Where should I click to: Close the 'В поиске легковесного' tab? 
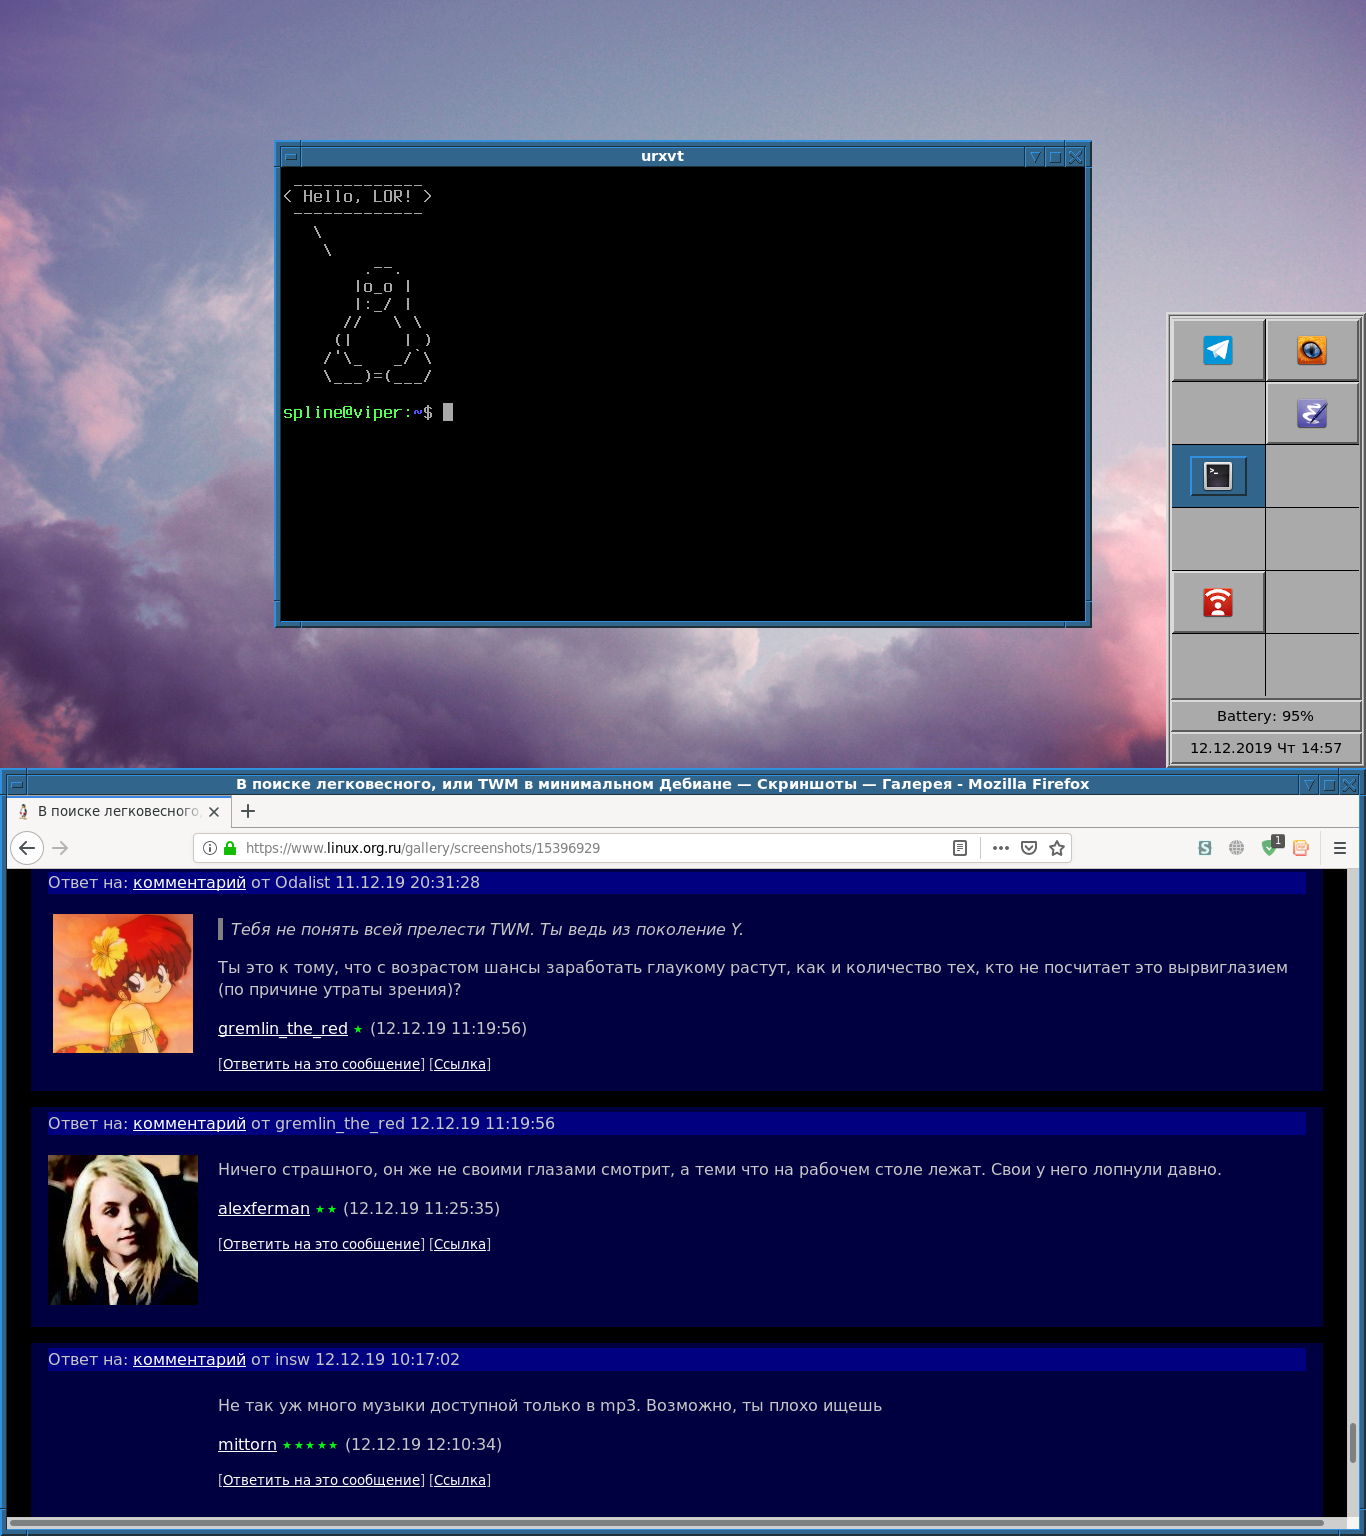click(x=214, y=812)
